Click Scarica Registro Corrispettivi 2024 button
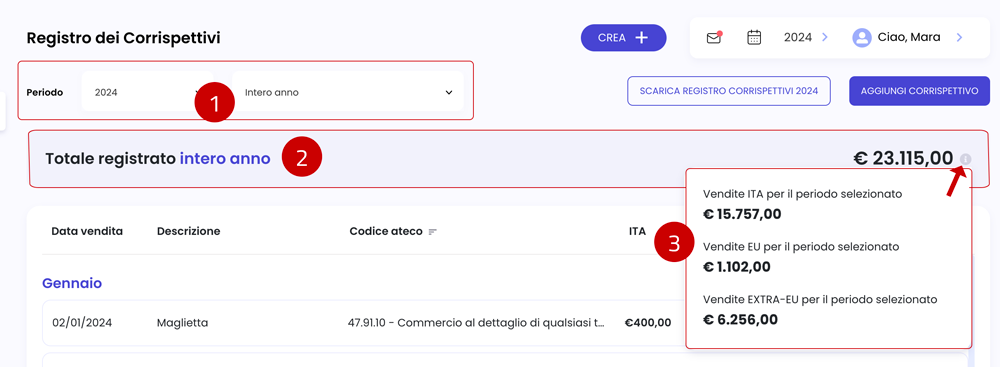 (x=730, y=91)
